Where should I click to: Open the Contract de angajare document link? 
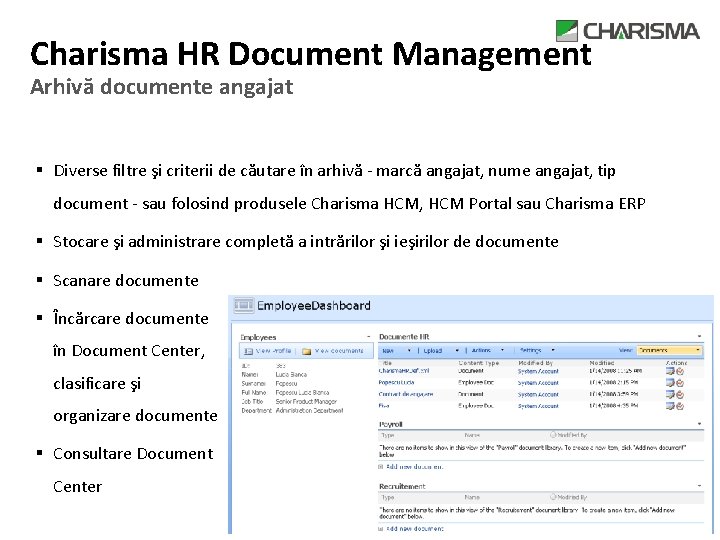(x=406, y=394)
